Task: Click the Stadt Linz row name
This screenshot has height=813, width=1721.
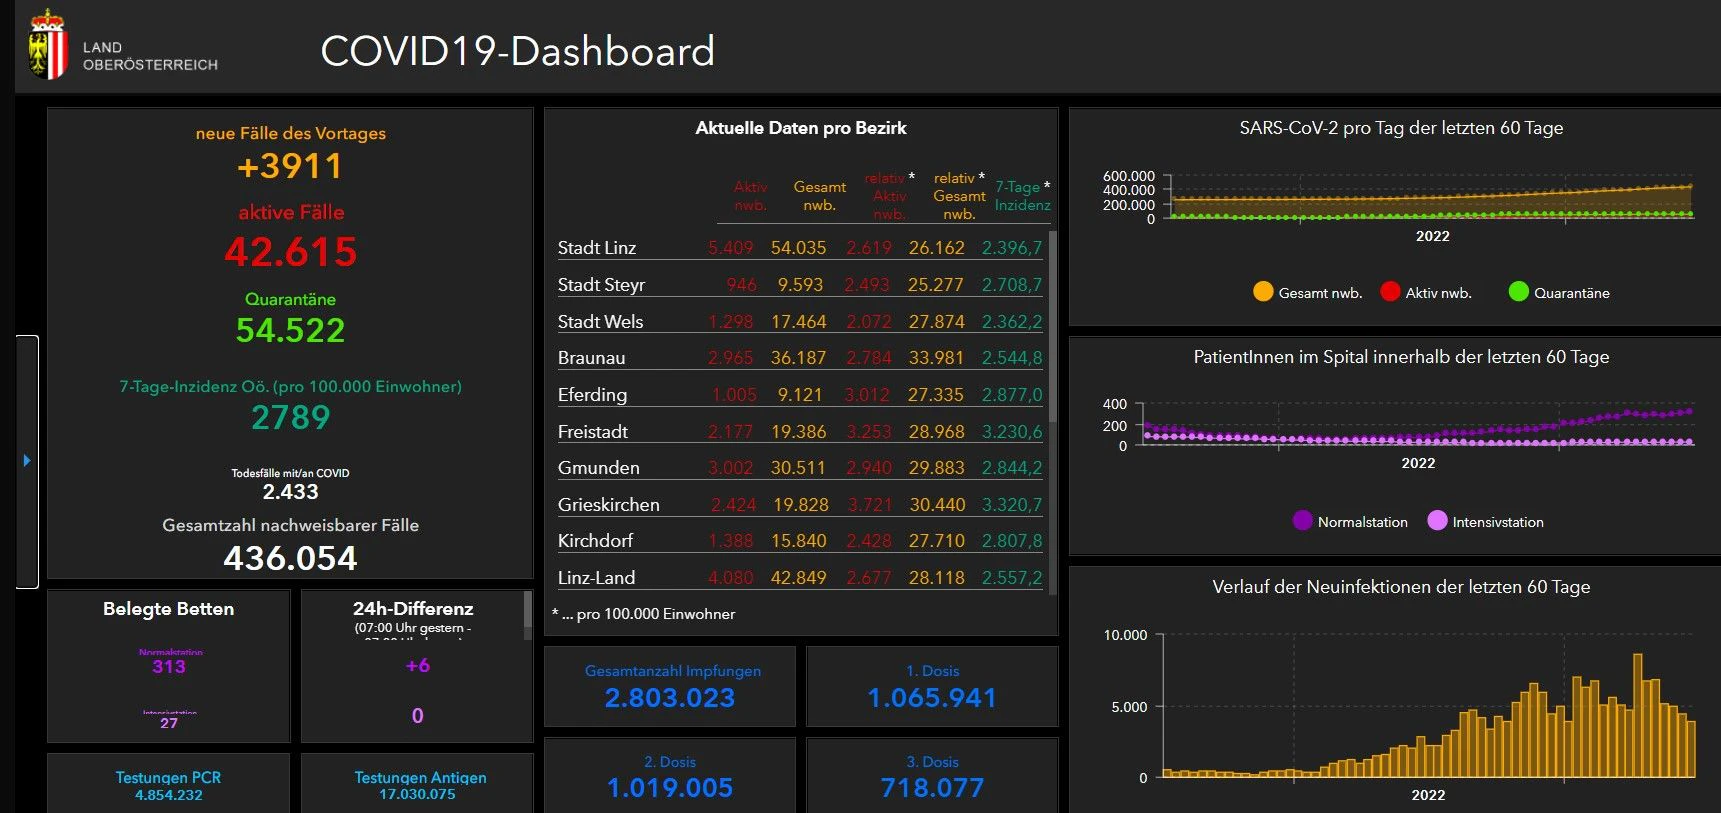Action: 597,248
